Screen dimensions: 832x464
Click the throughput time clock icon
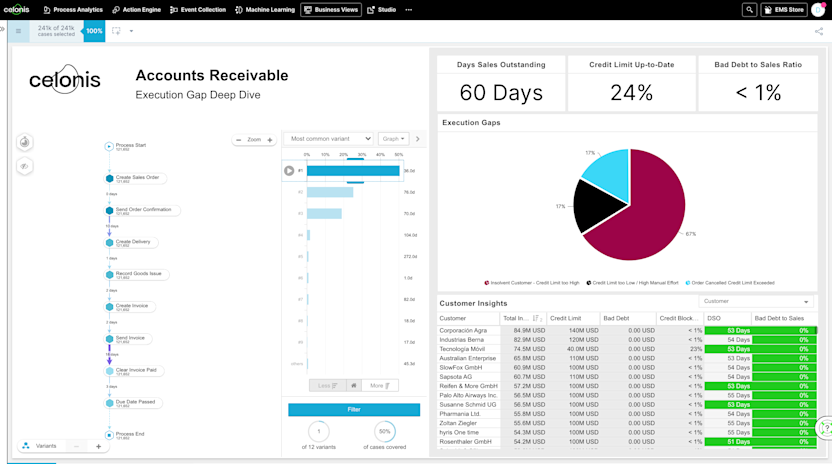[24, 142]
